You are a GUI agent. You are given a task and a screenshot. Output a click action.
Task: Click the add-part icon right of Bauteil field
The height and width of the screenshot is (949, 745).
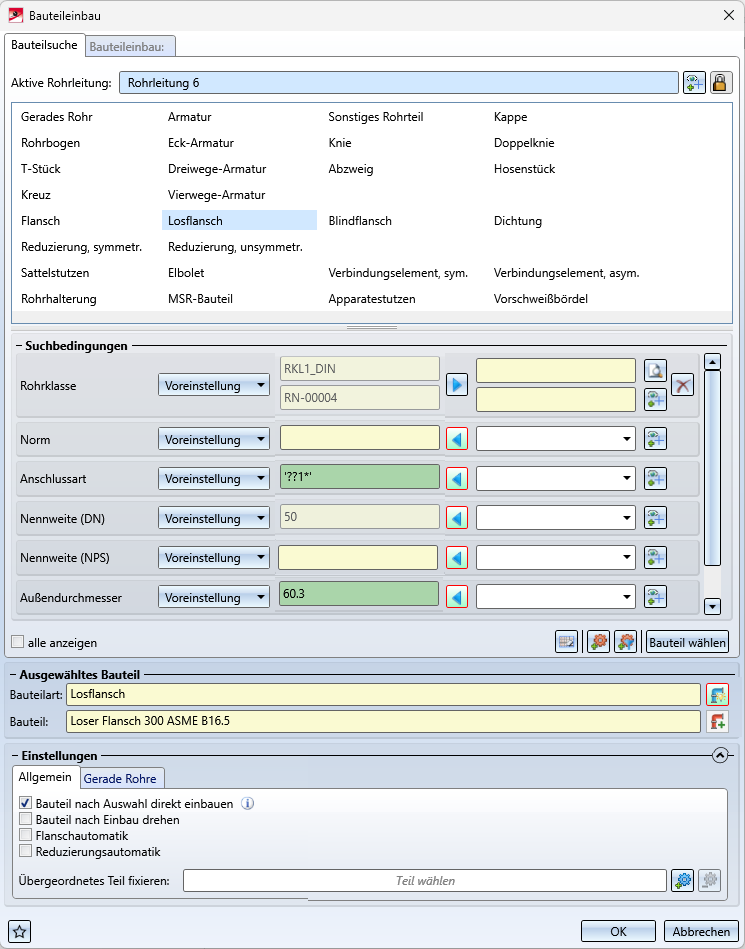click(718, 721)
